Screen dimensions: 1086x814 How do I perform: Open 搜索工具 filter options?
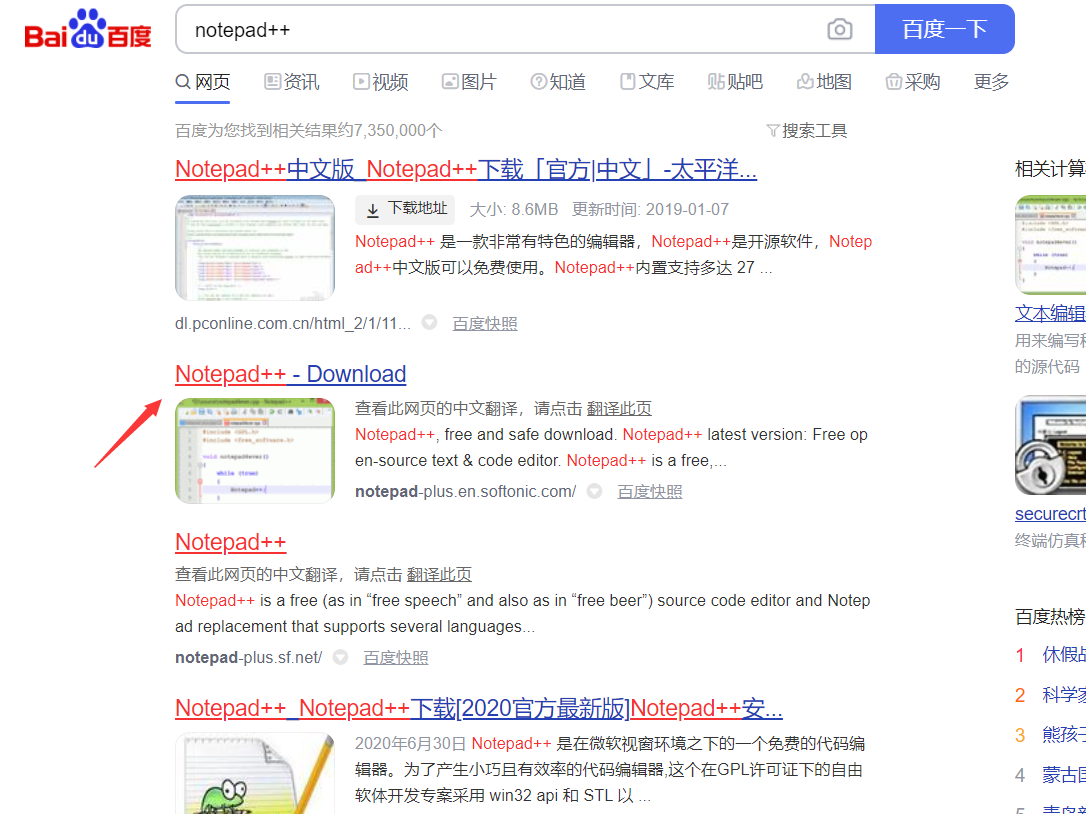pyautogui.click(x=807, y=130)
